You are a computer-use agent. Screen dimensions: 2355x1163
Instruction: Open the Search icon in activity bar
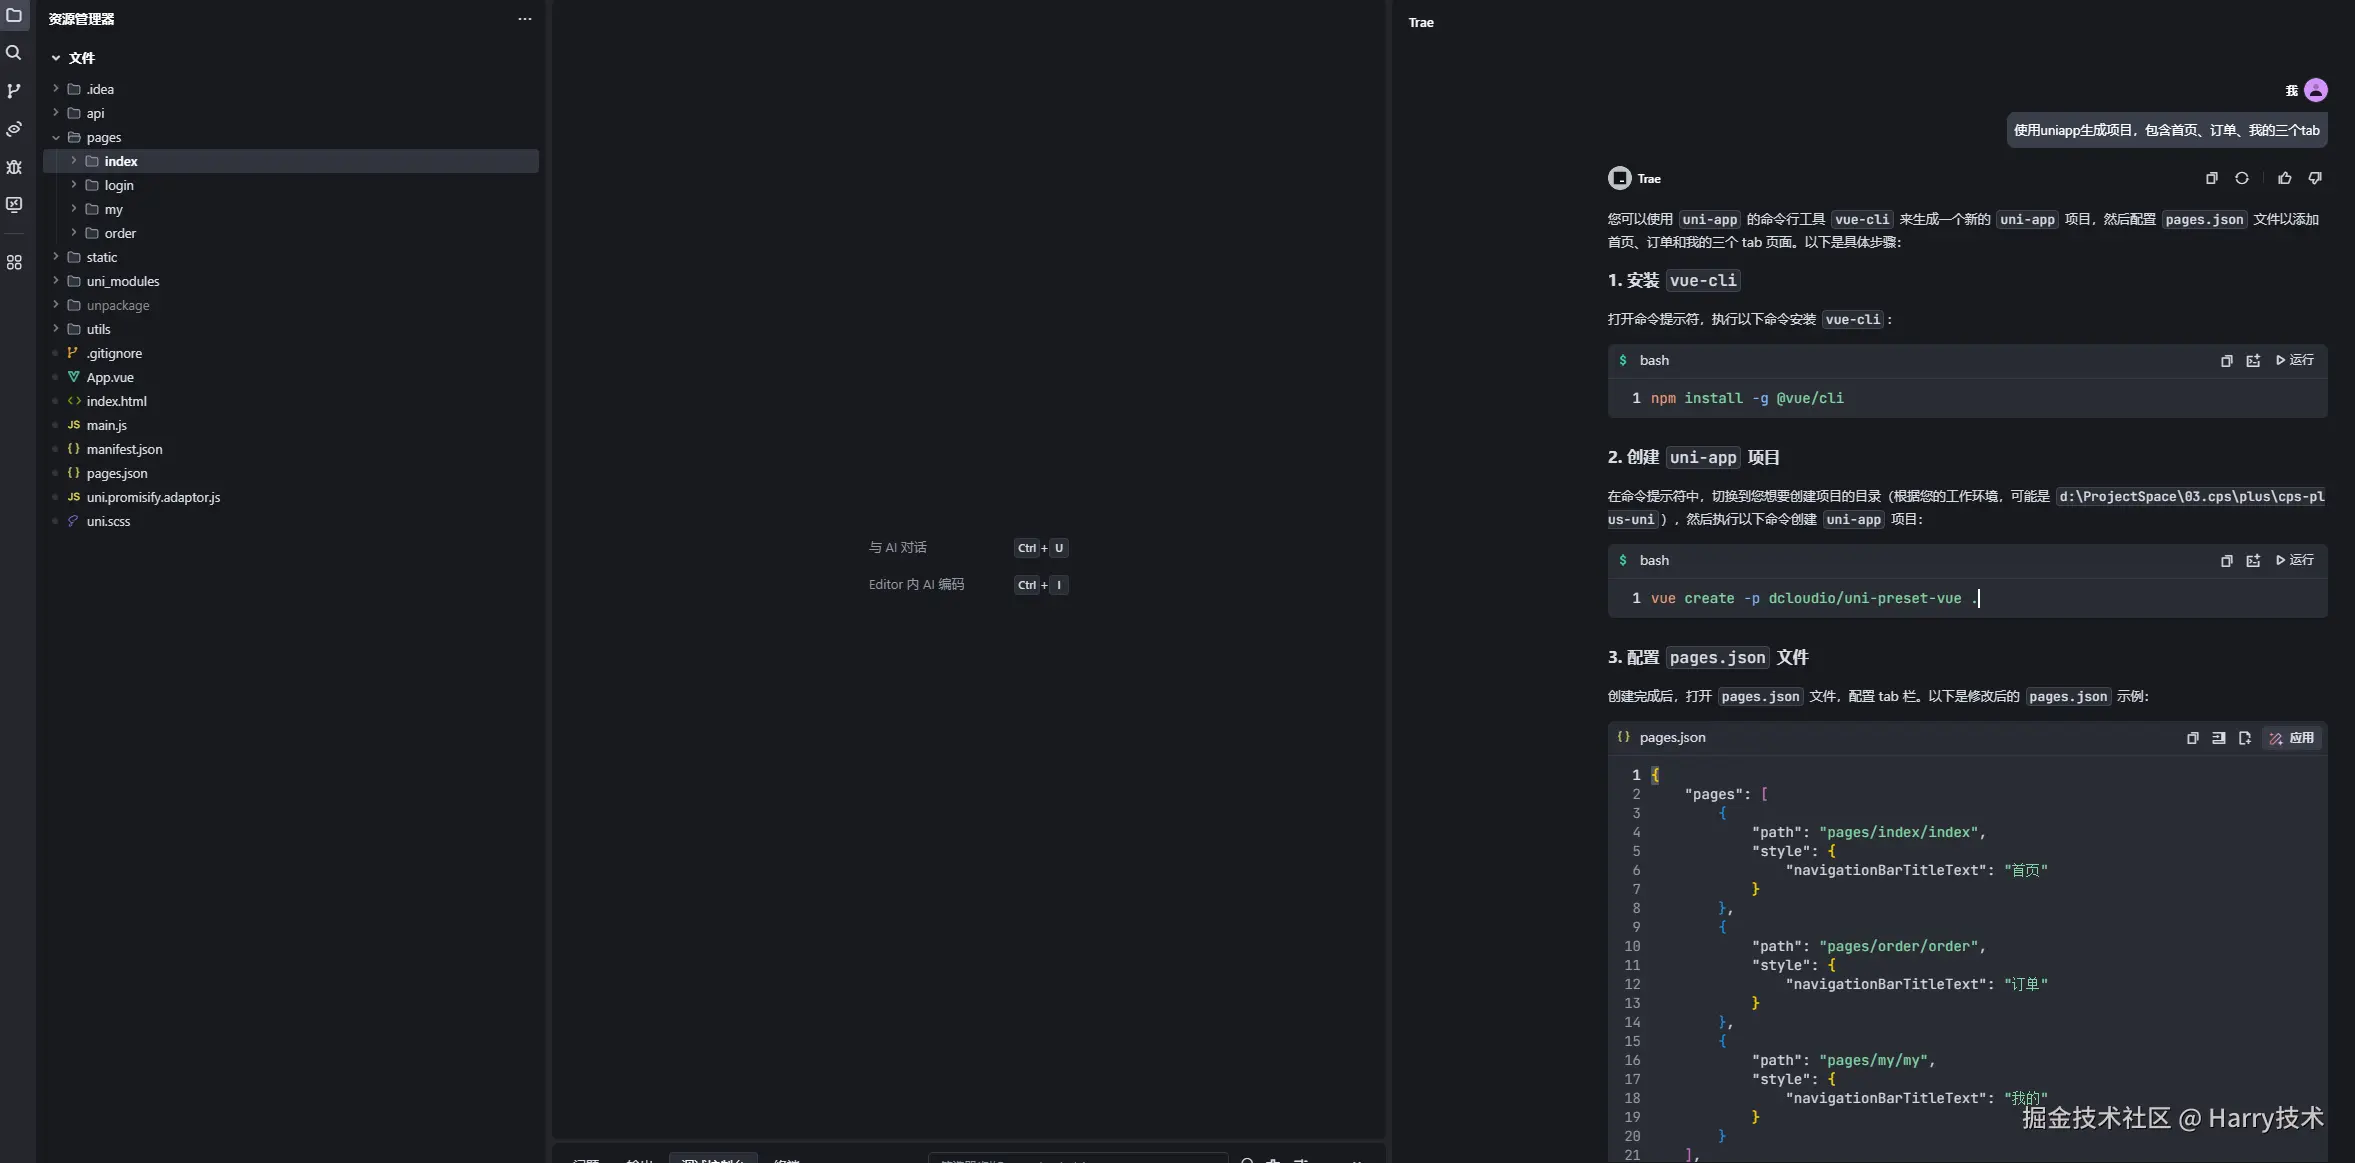14,53
